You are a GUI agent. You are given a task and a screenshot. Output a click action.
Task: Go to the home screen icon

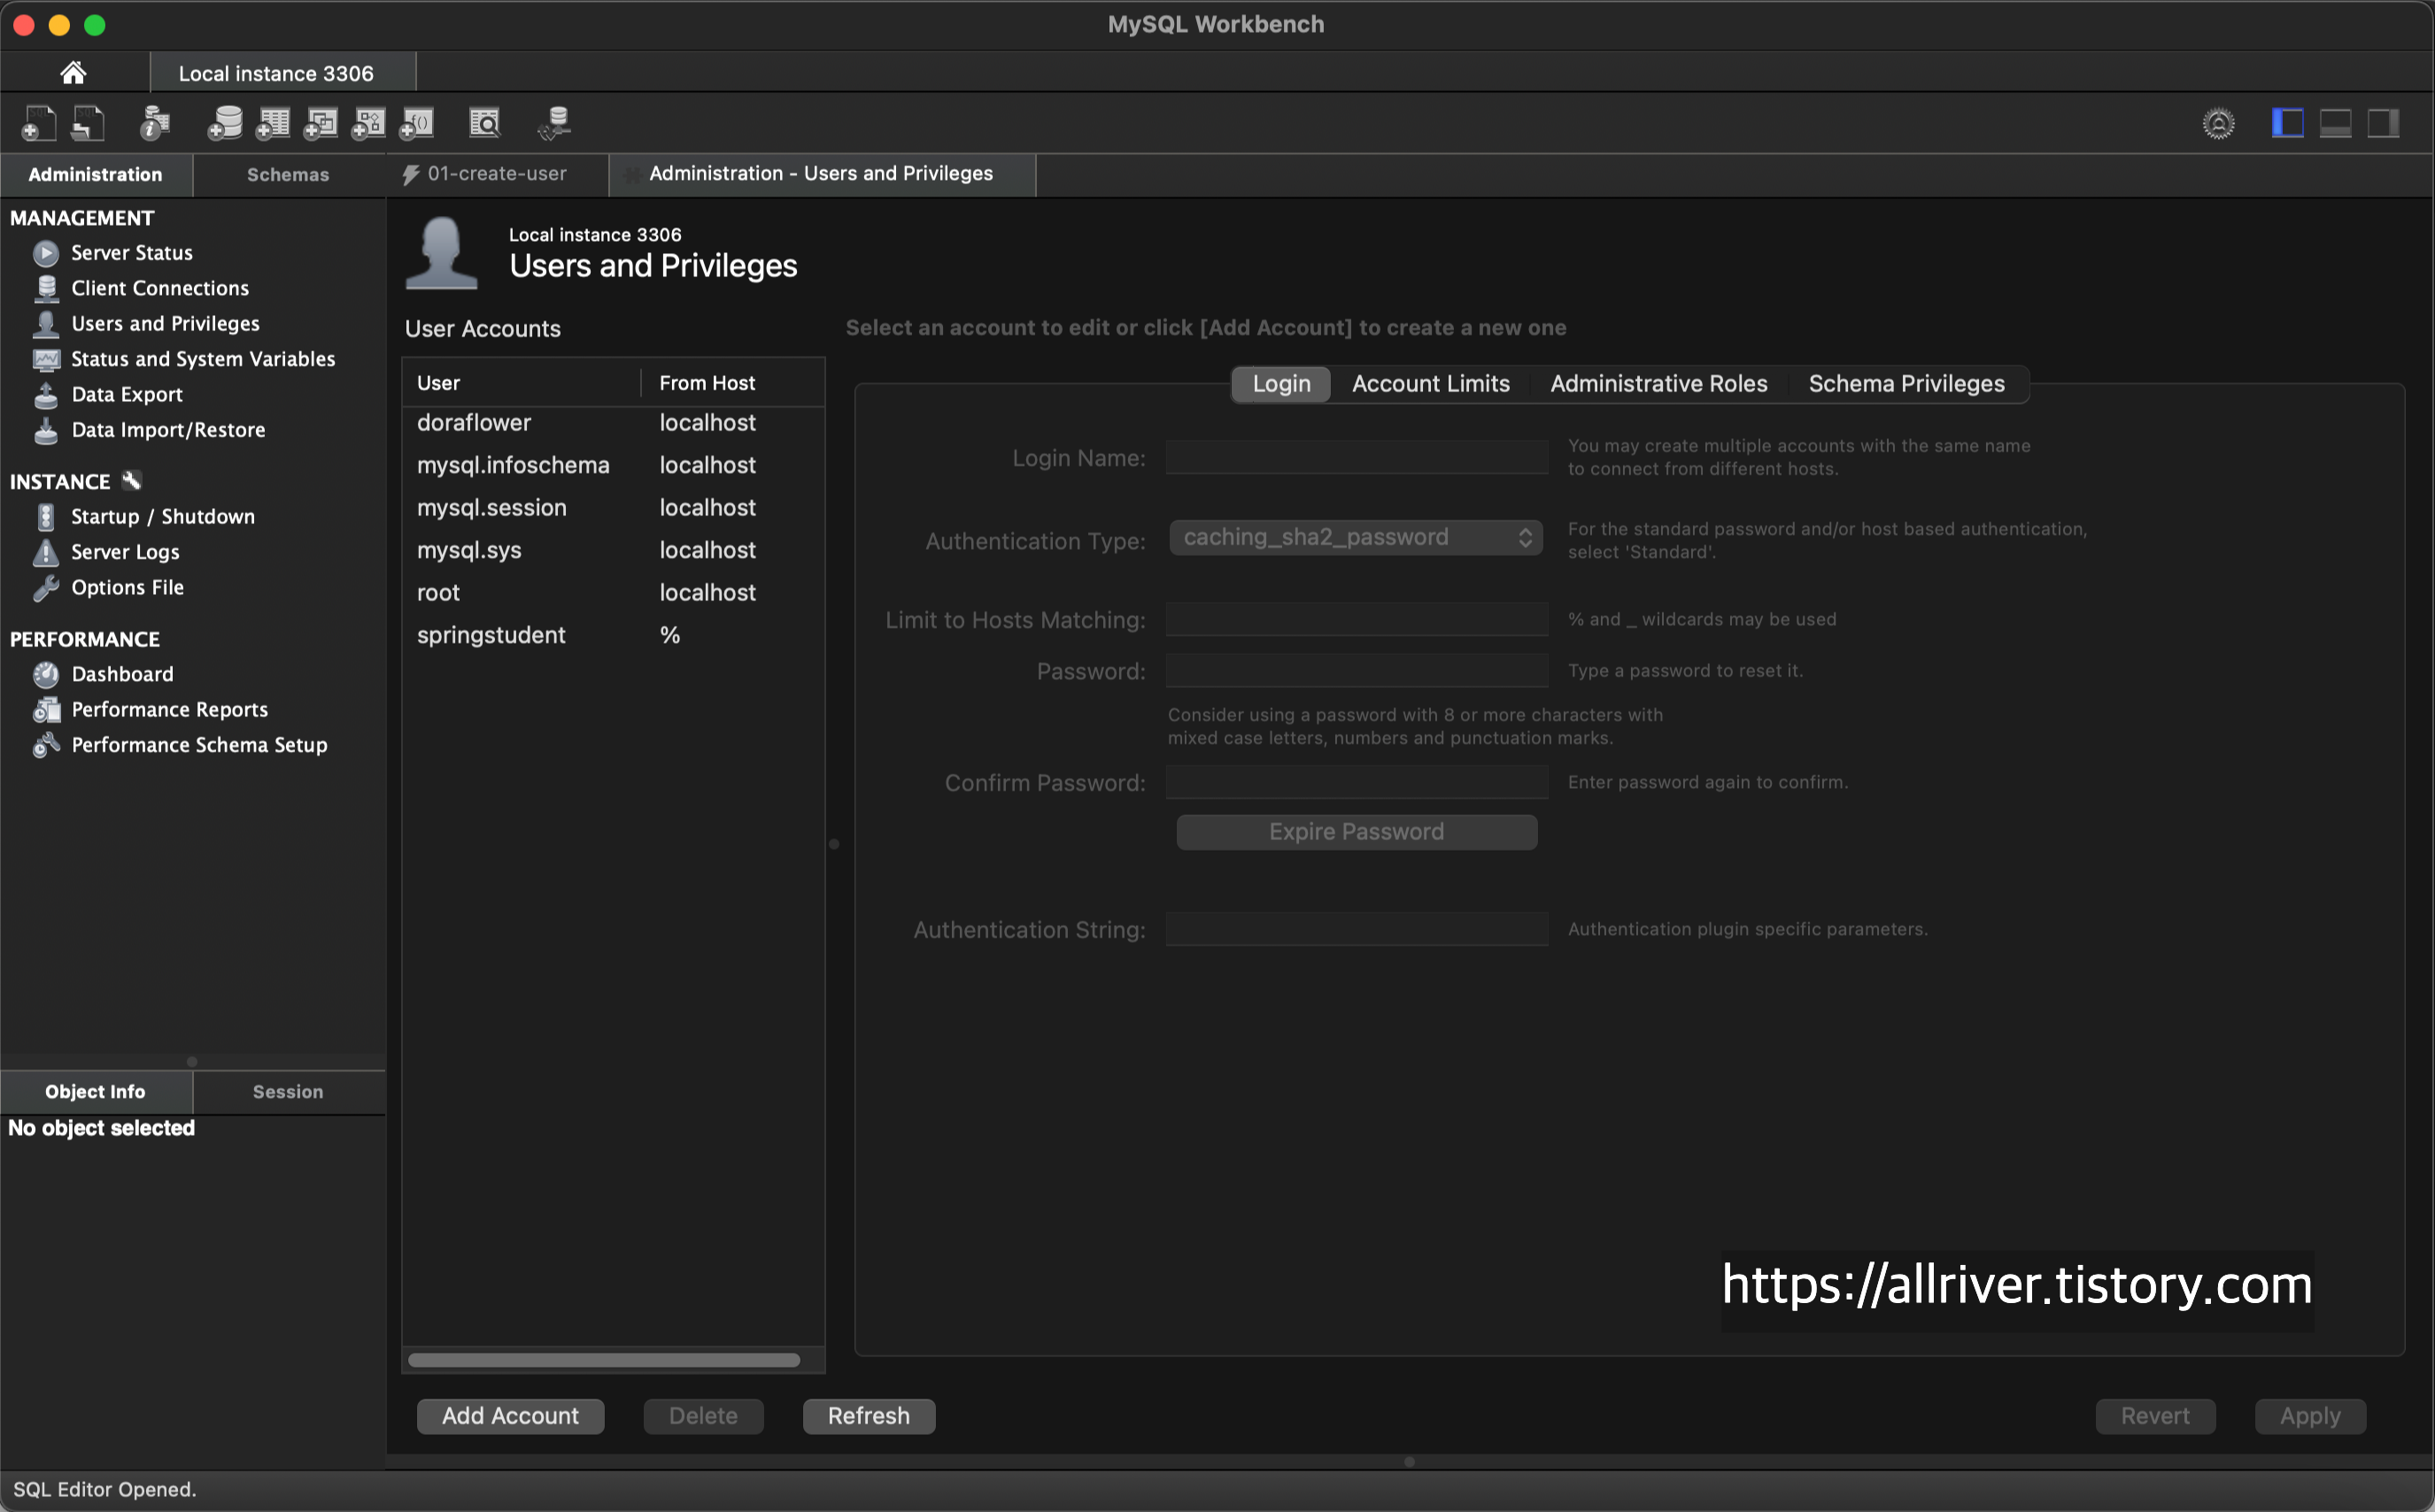pos(73,73)
